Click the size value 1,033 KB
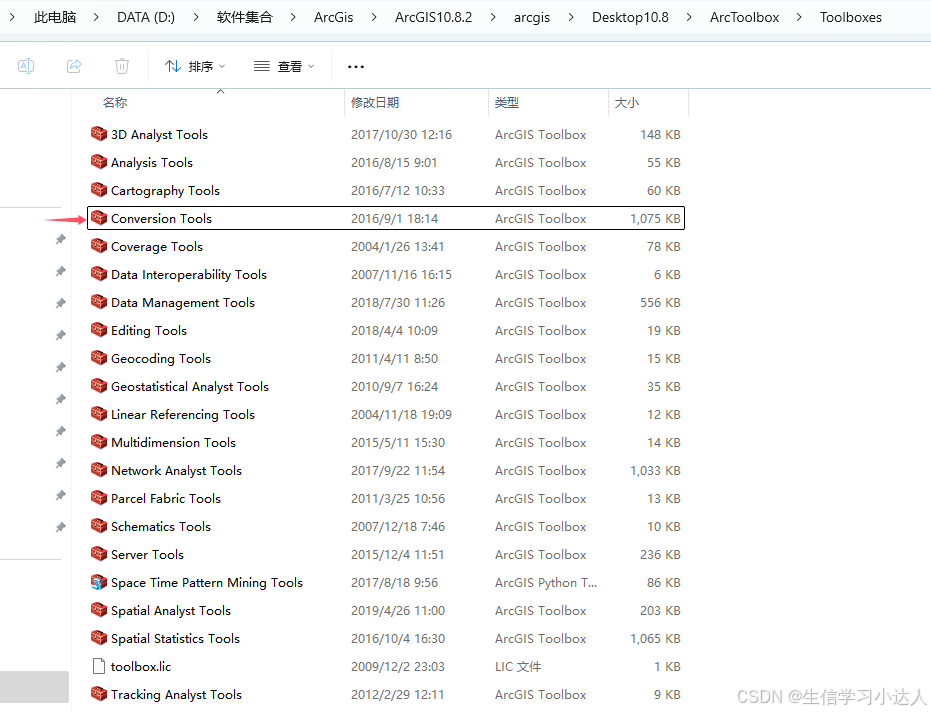Viewport: 931px width, 712px height. pos(656,470)
